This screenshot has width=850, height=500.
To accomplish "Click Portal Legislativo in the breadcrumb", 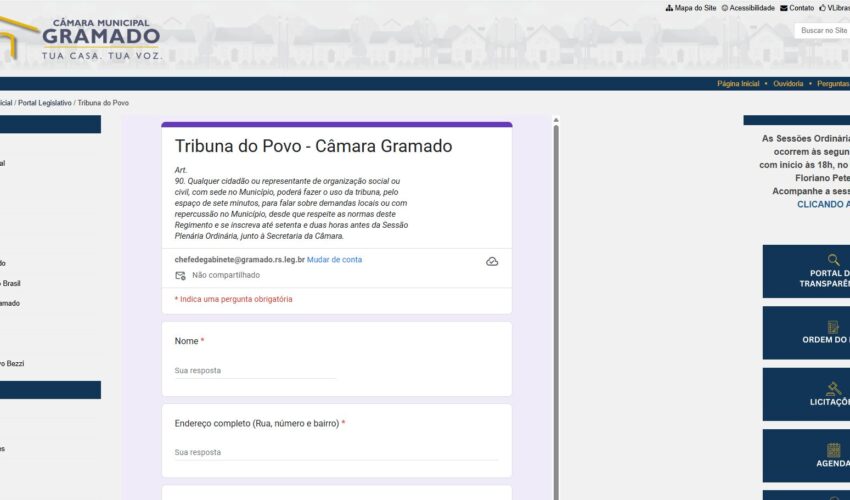I will [x=44, y=103].
